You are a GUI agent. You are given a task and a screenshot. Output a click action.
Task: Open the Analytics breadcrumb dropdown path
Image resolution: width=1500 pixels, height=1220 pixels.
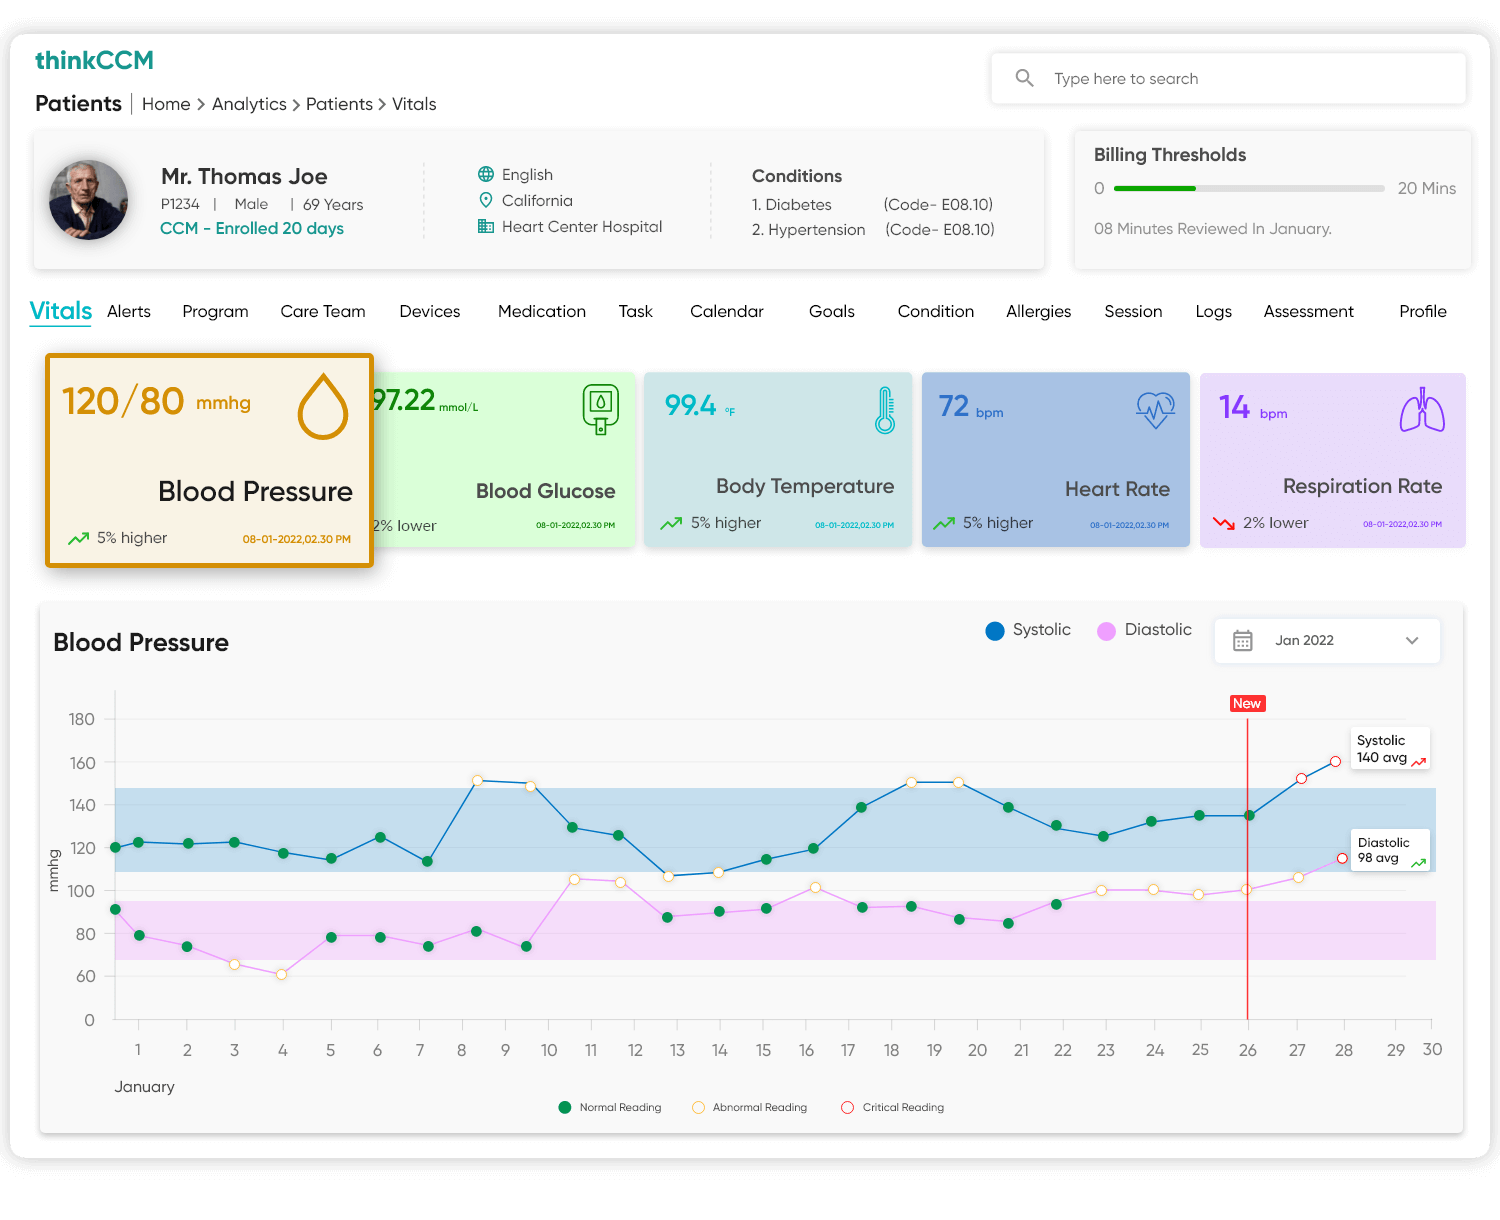(249, 104)
